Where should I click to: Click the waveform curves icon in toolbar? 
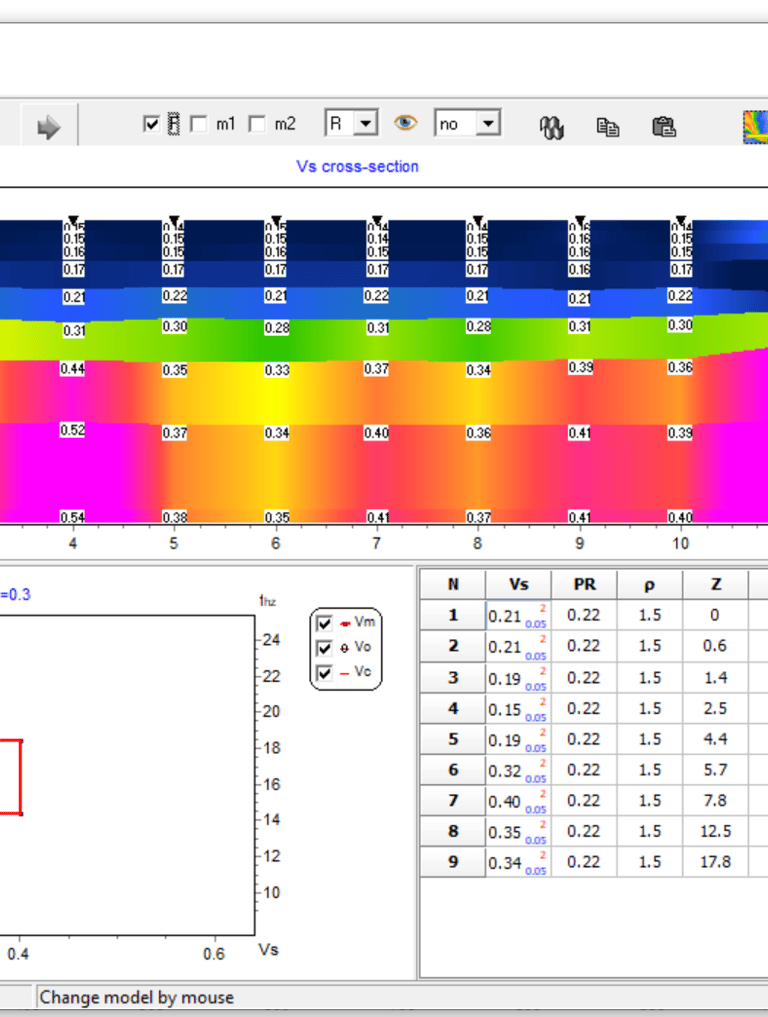(551, 127)
